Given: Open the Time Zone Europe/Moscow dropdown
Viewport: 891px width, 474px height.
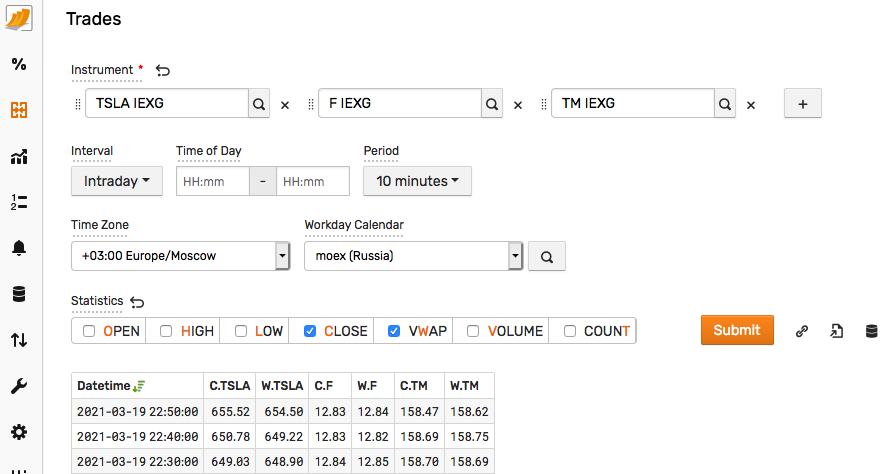Looking at the screenshot, I should 181,256.
